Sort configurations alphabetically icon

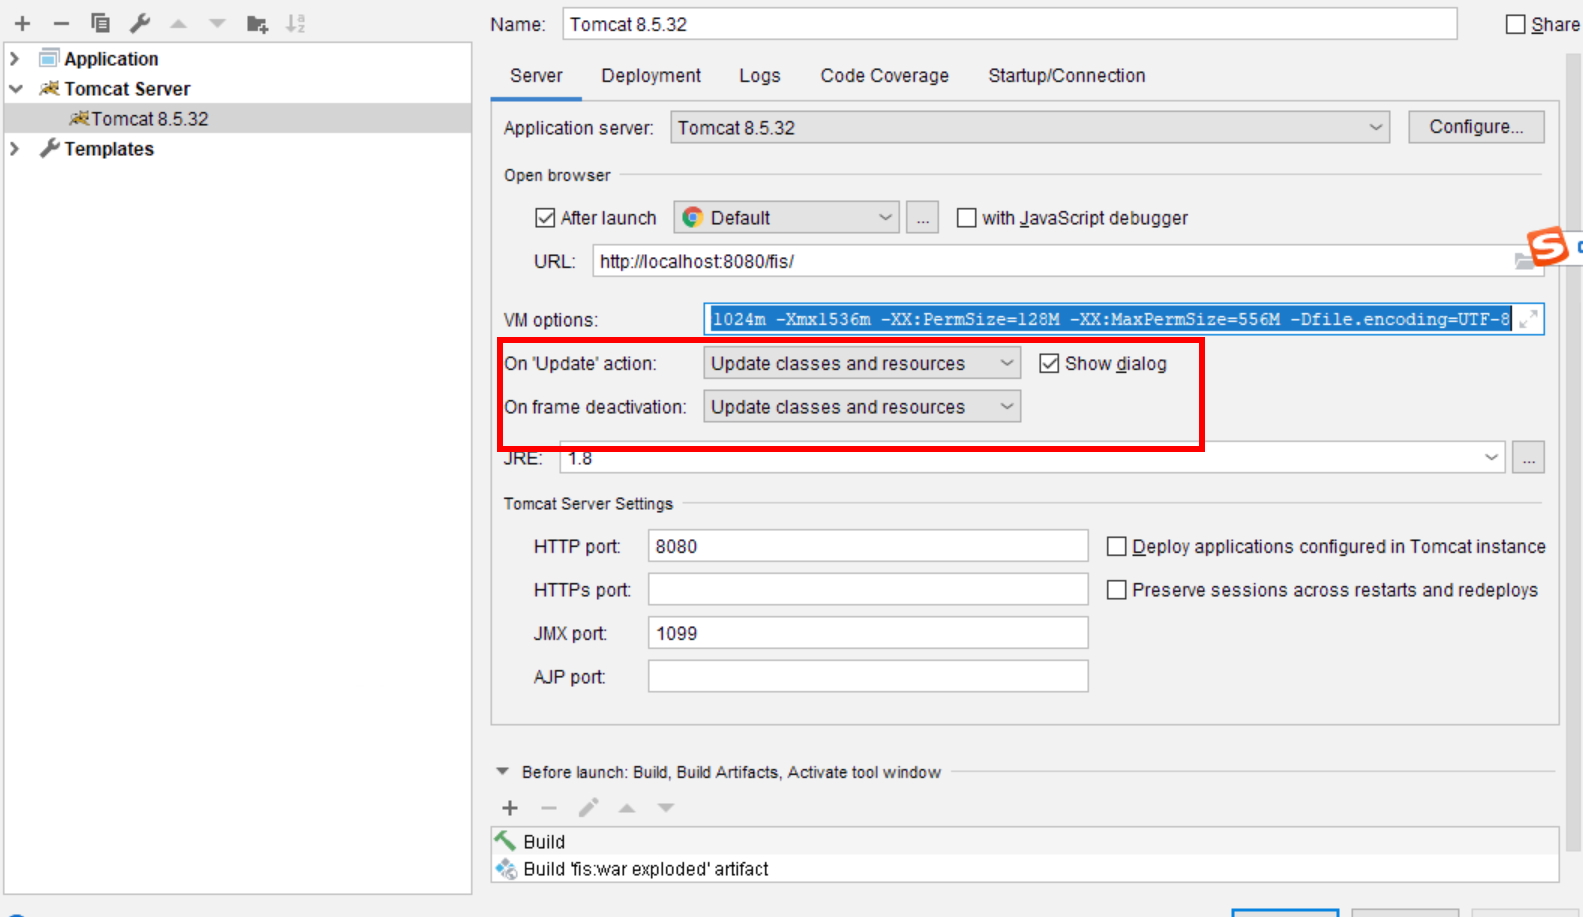click(x=296, y=23)
